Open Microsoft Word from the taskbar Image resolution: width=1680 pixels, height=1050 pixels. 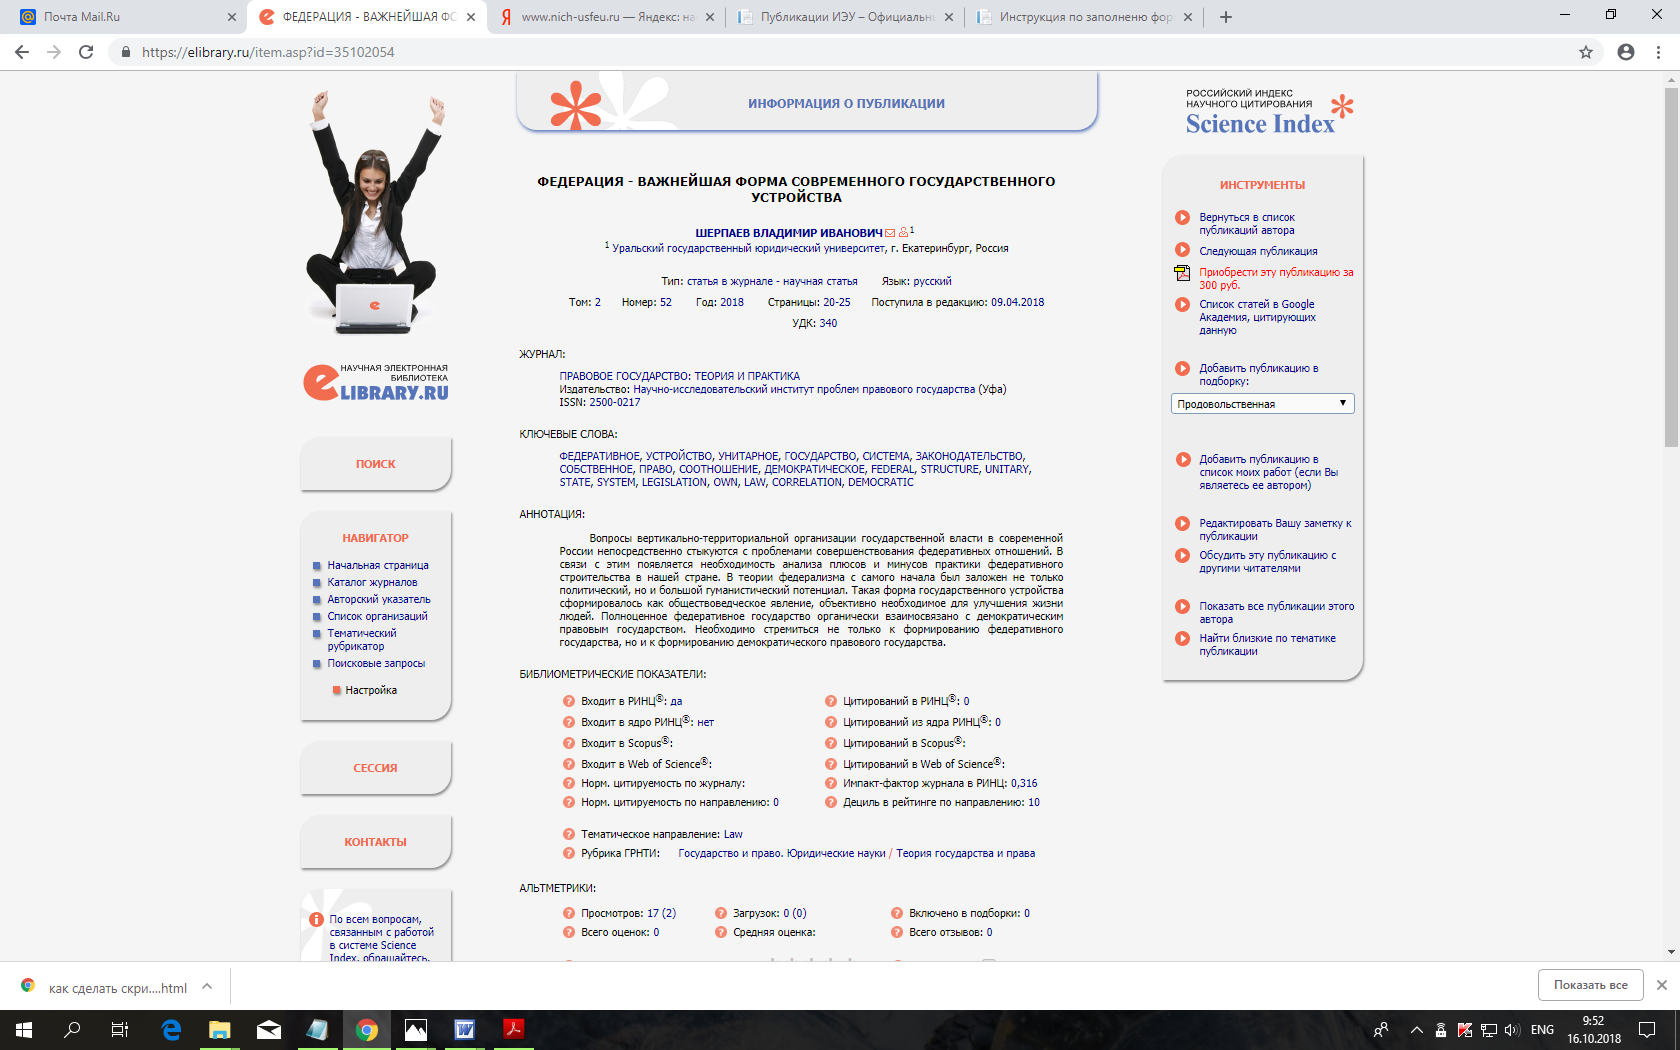[x=465, y=1029]
